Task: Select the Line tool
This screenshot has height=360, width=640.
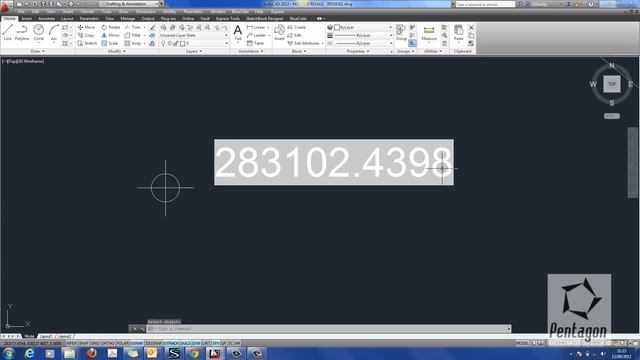Action: click(8, 32)
